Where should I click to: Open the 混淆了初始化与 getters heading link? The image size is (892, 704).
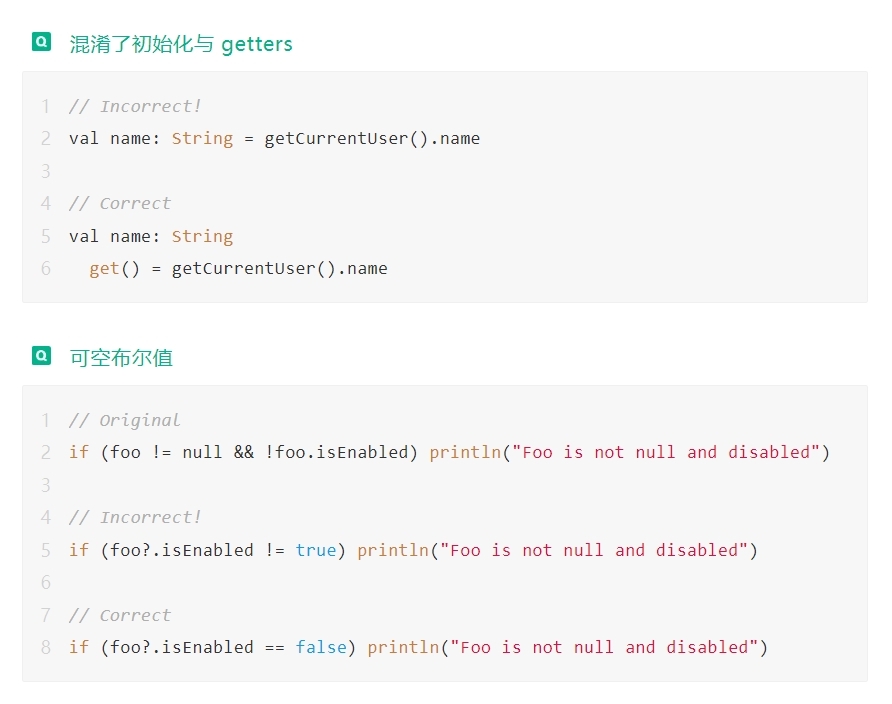point(181,44)
